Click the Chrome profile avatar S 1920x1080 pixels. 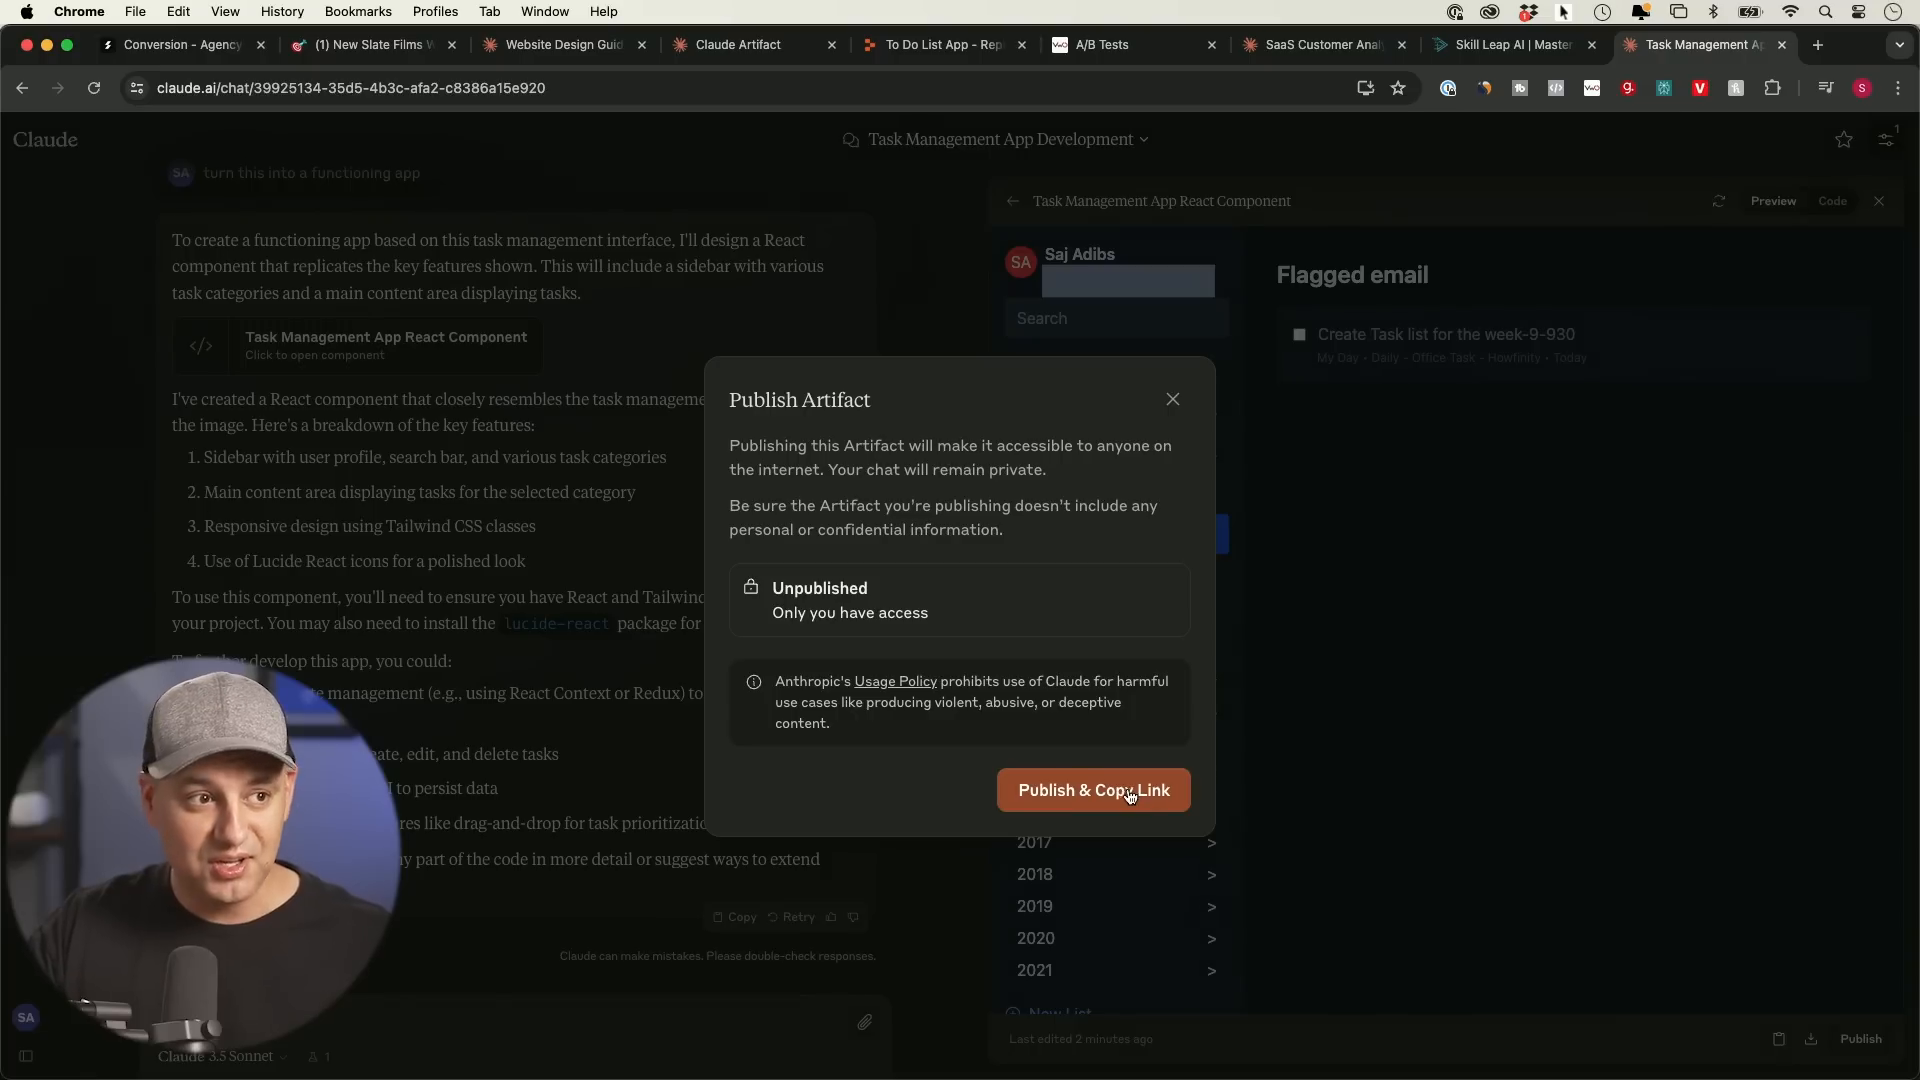1862,88
